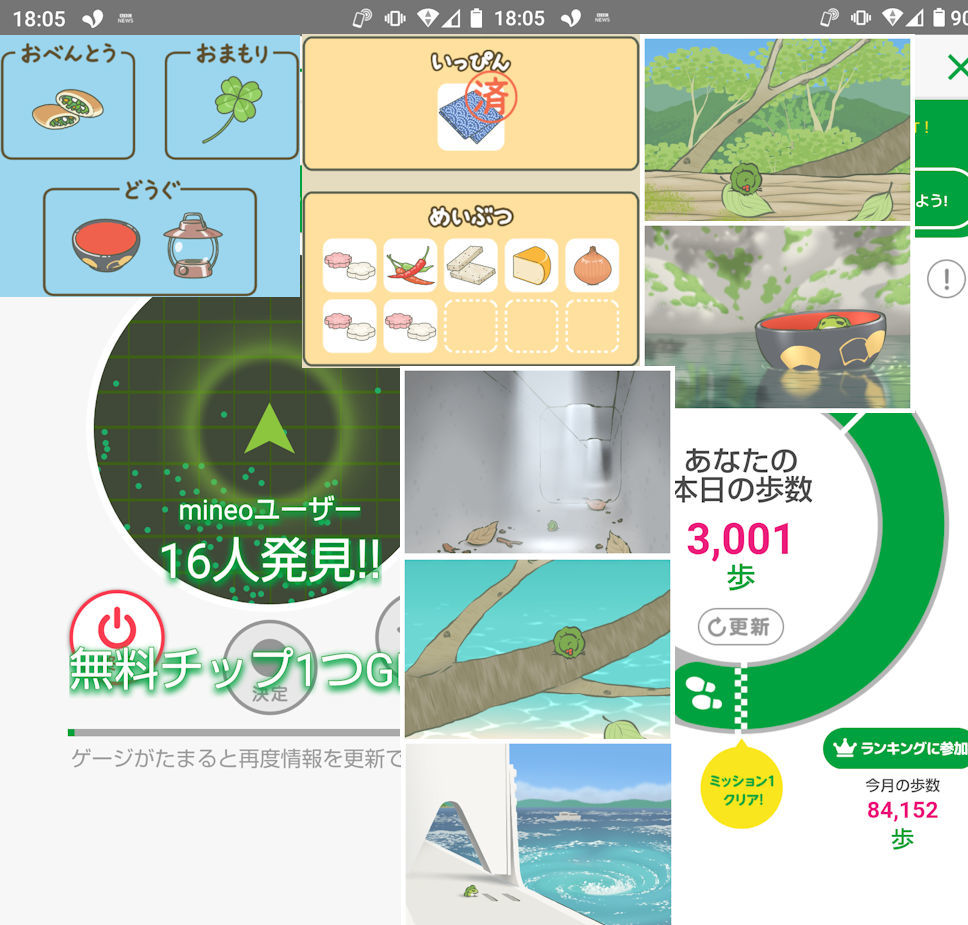The width and height of the screenshot is (968, 925).
Task: Tap the first-row pink rice cake item
Action: [x=349, y=266]
